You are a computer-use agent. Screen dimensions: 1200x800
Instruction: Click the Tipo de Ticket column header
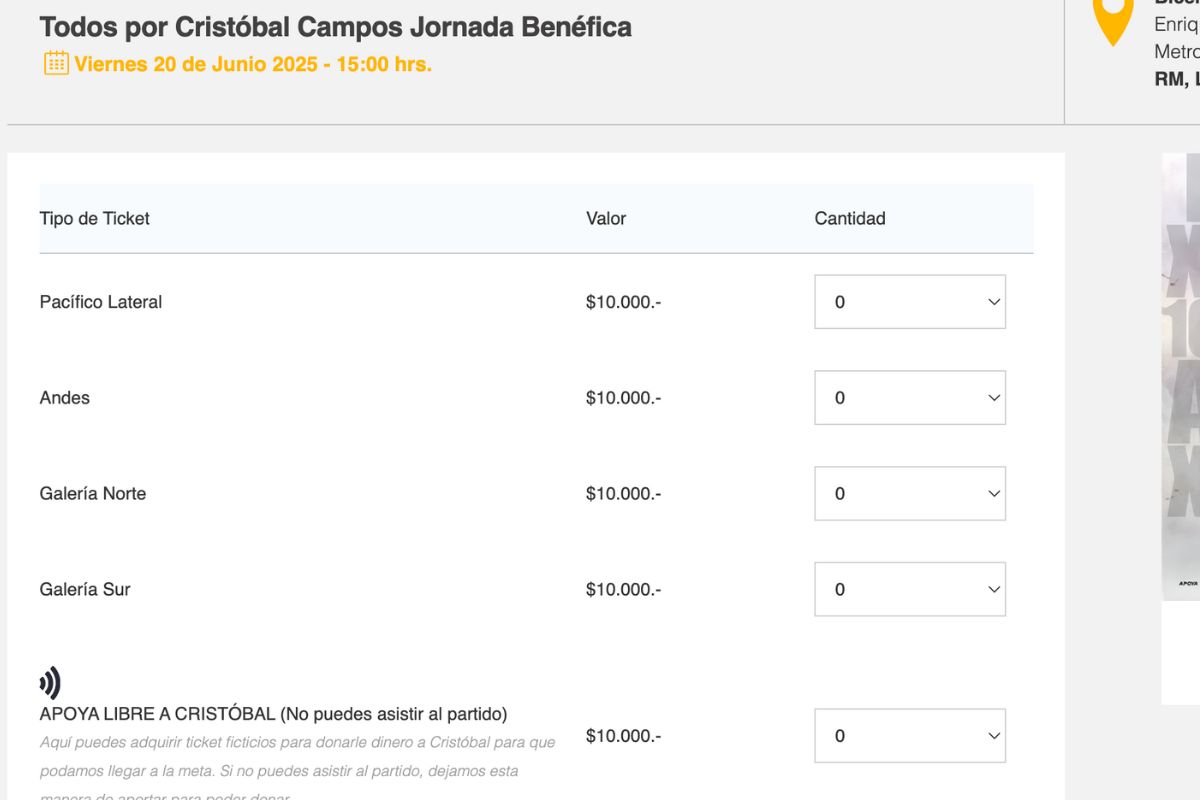94,219
